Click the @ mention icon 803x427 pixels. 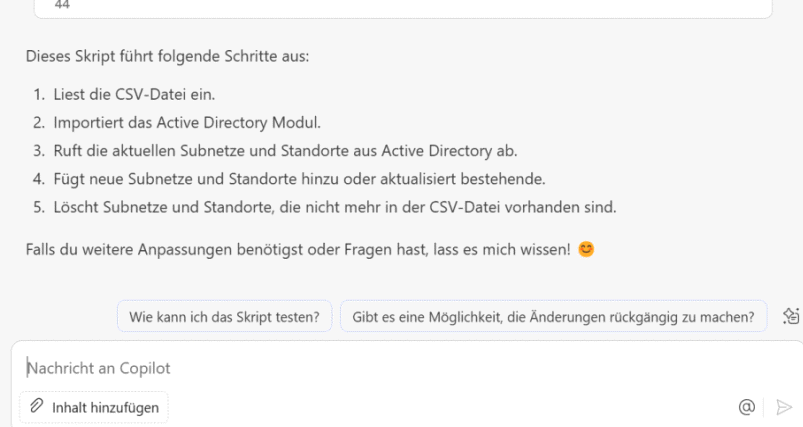[747, 407]
